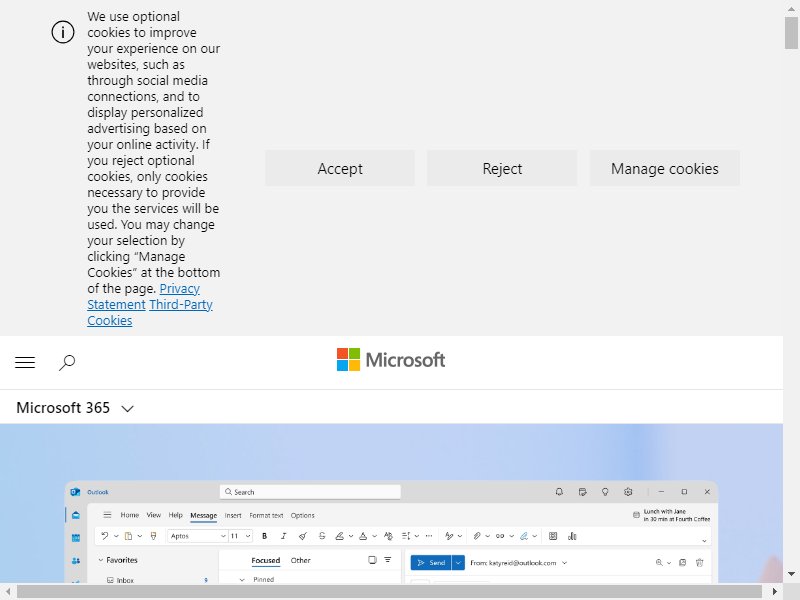Click the People icon in Outlook sidebar
Image resolution: width=800 pixels, height=600 pixels.
(x=76, y=561)
